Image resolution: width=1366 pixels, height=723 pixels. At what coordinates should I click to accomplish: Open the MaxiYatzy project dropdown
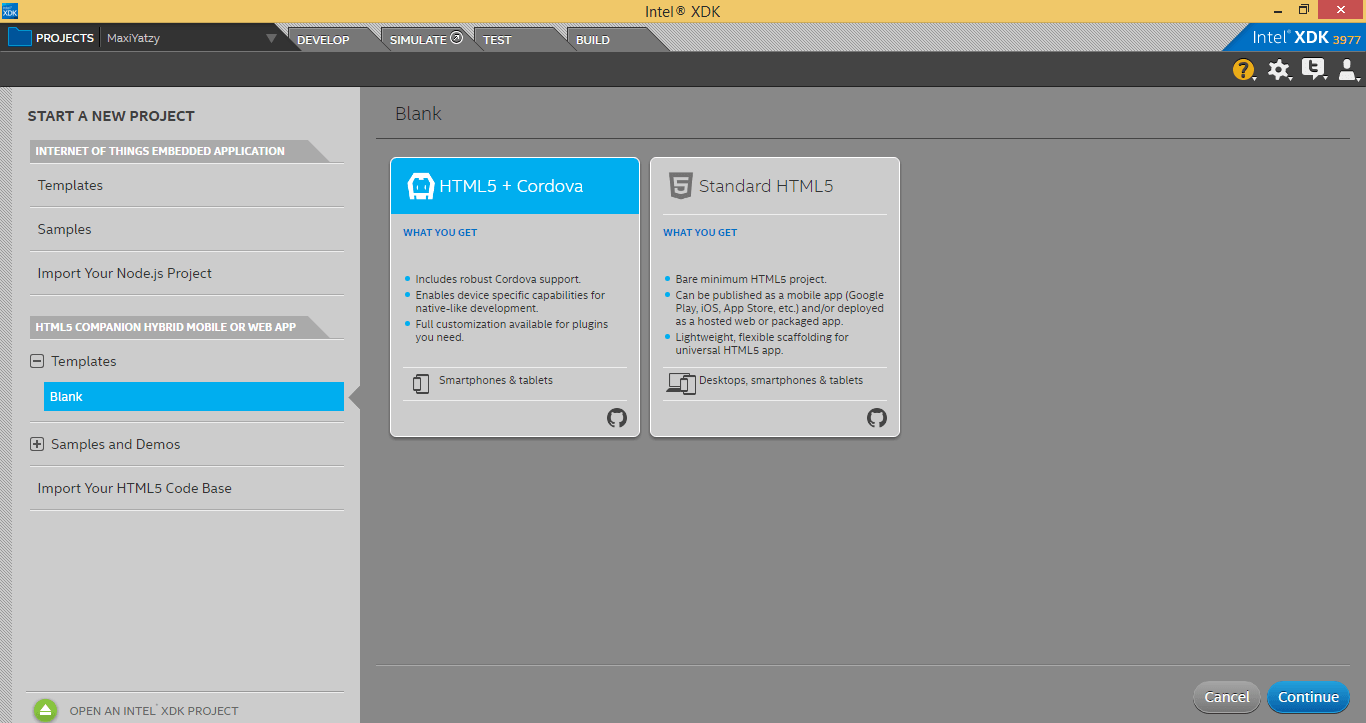(271, 39)
